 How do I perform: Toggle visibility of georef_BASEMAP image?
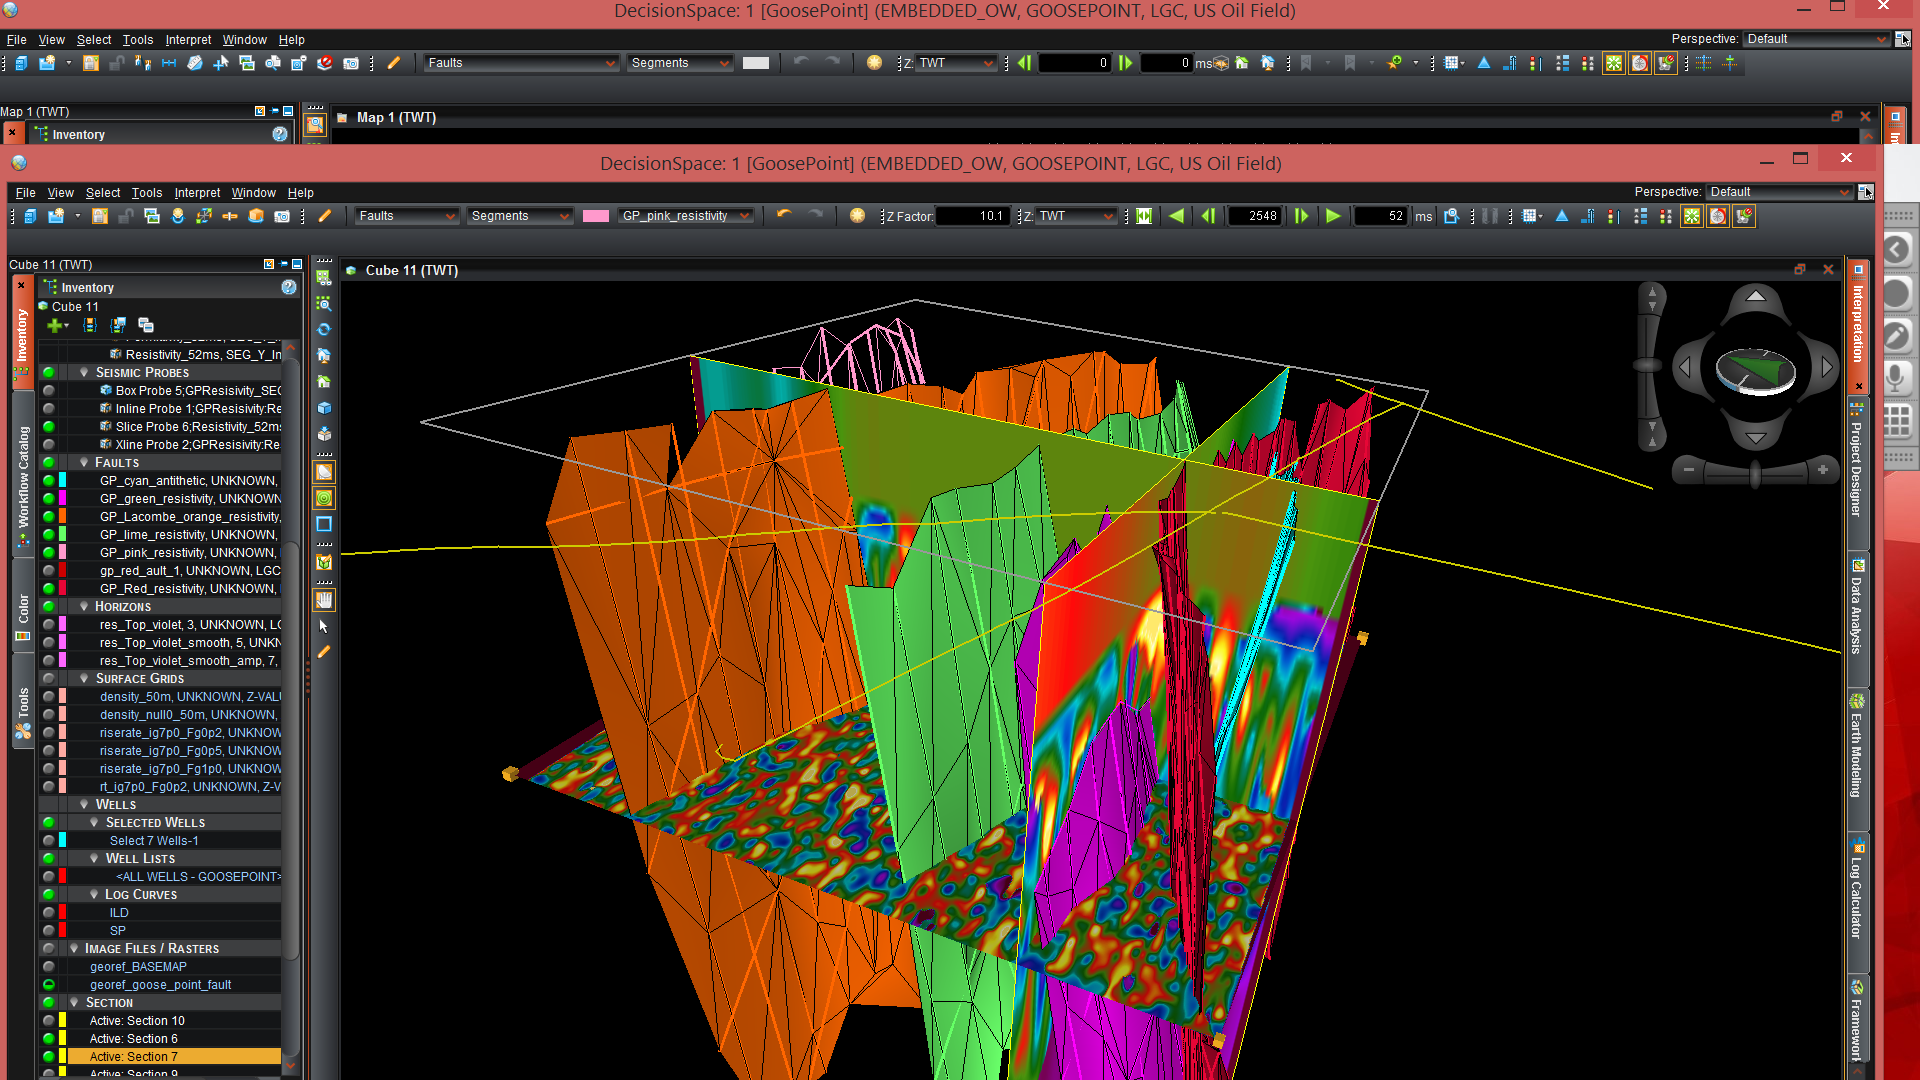click(48, 967)
